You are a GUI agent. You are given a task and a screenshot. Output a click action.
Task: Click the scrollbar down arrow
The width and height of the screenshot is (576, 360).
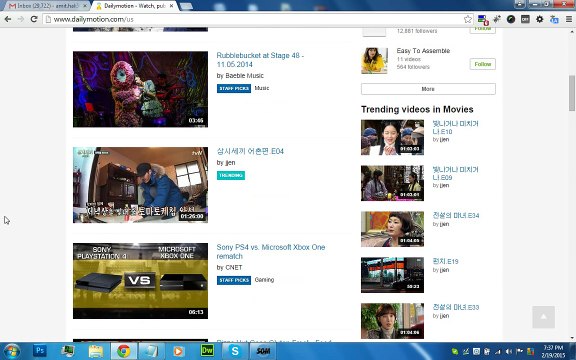(572, 338)
